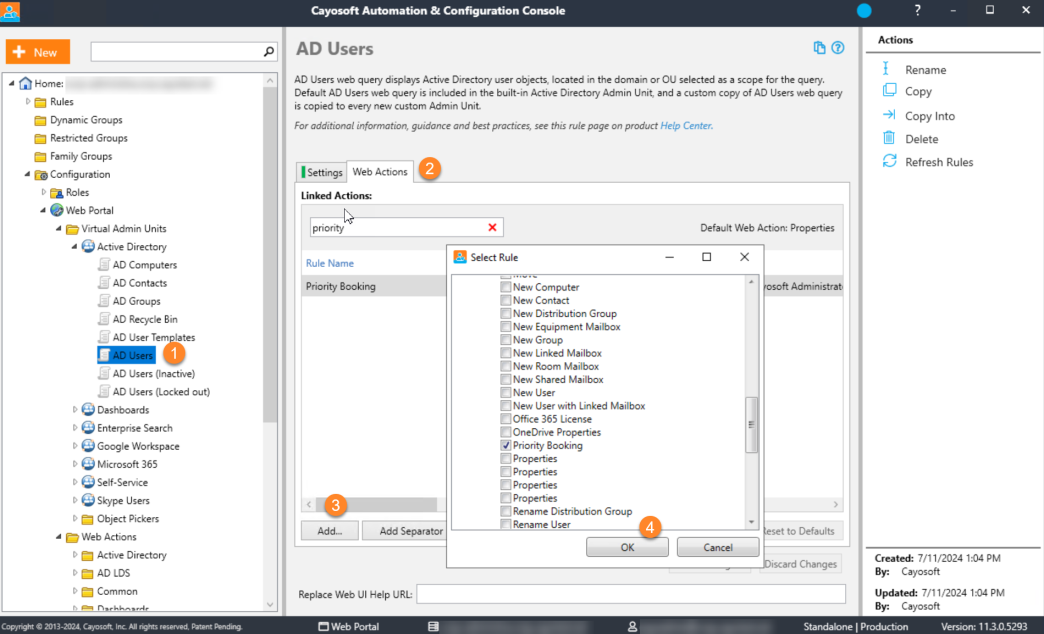
Task: Click the Copy action icon
Action: point(890,90)
